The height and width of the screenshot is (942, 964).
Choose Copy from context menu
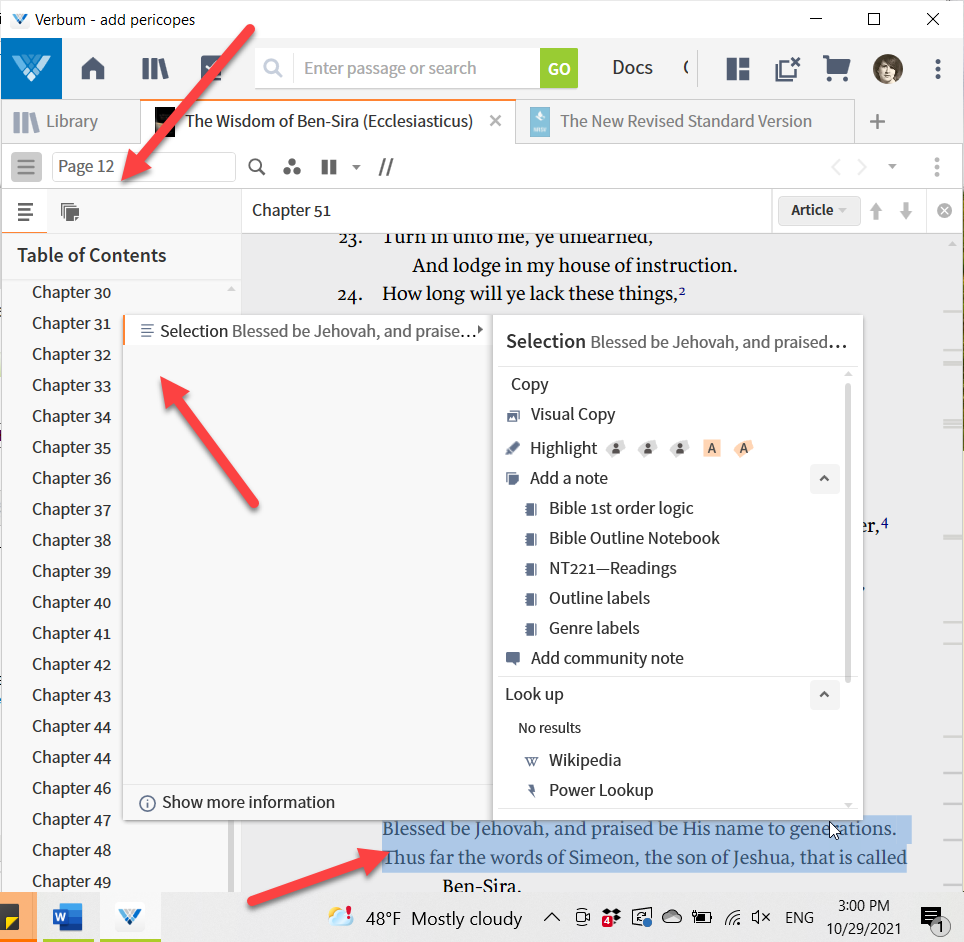tap(529, 384)
